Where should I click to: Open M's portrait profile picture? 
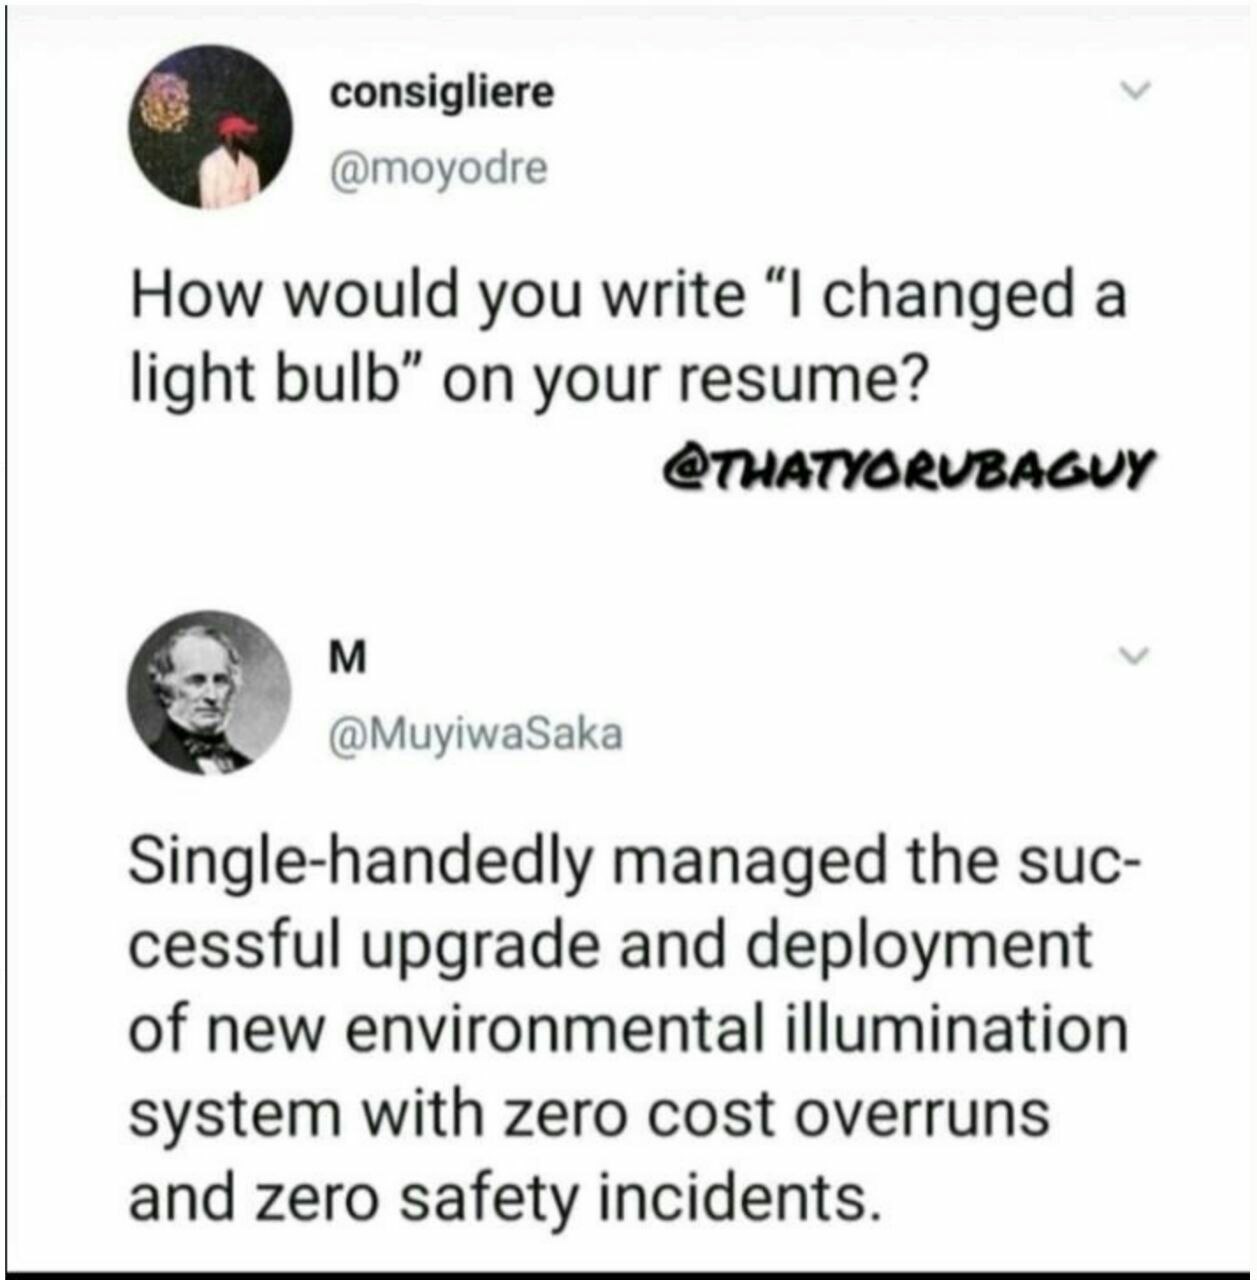[x=209, y=693]
